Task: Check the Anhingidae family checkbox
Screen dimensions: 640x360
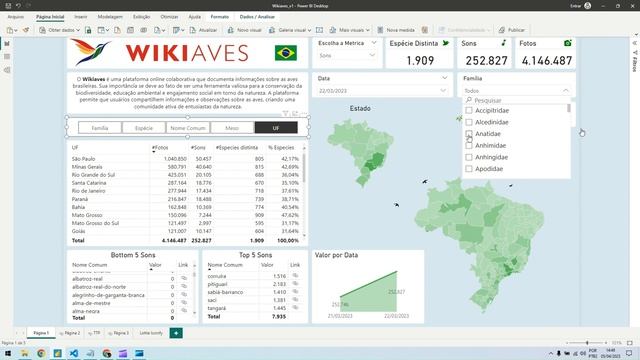Action: coord(469,157)
